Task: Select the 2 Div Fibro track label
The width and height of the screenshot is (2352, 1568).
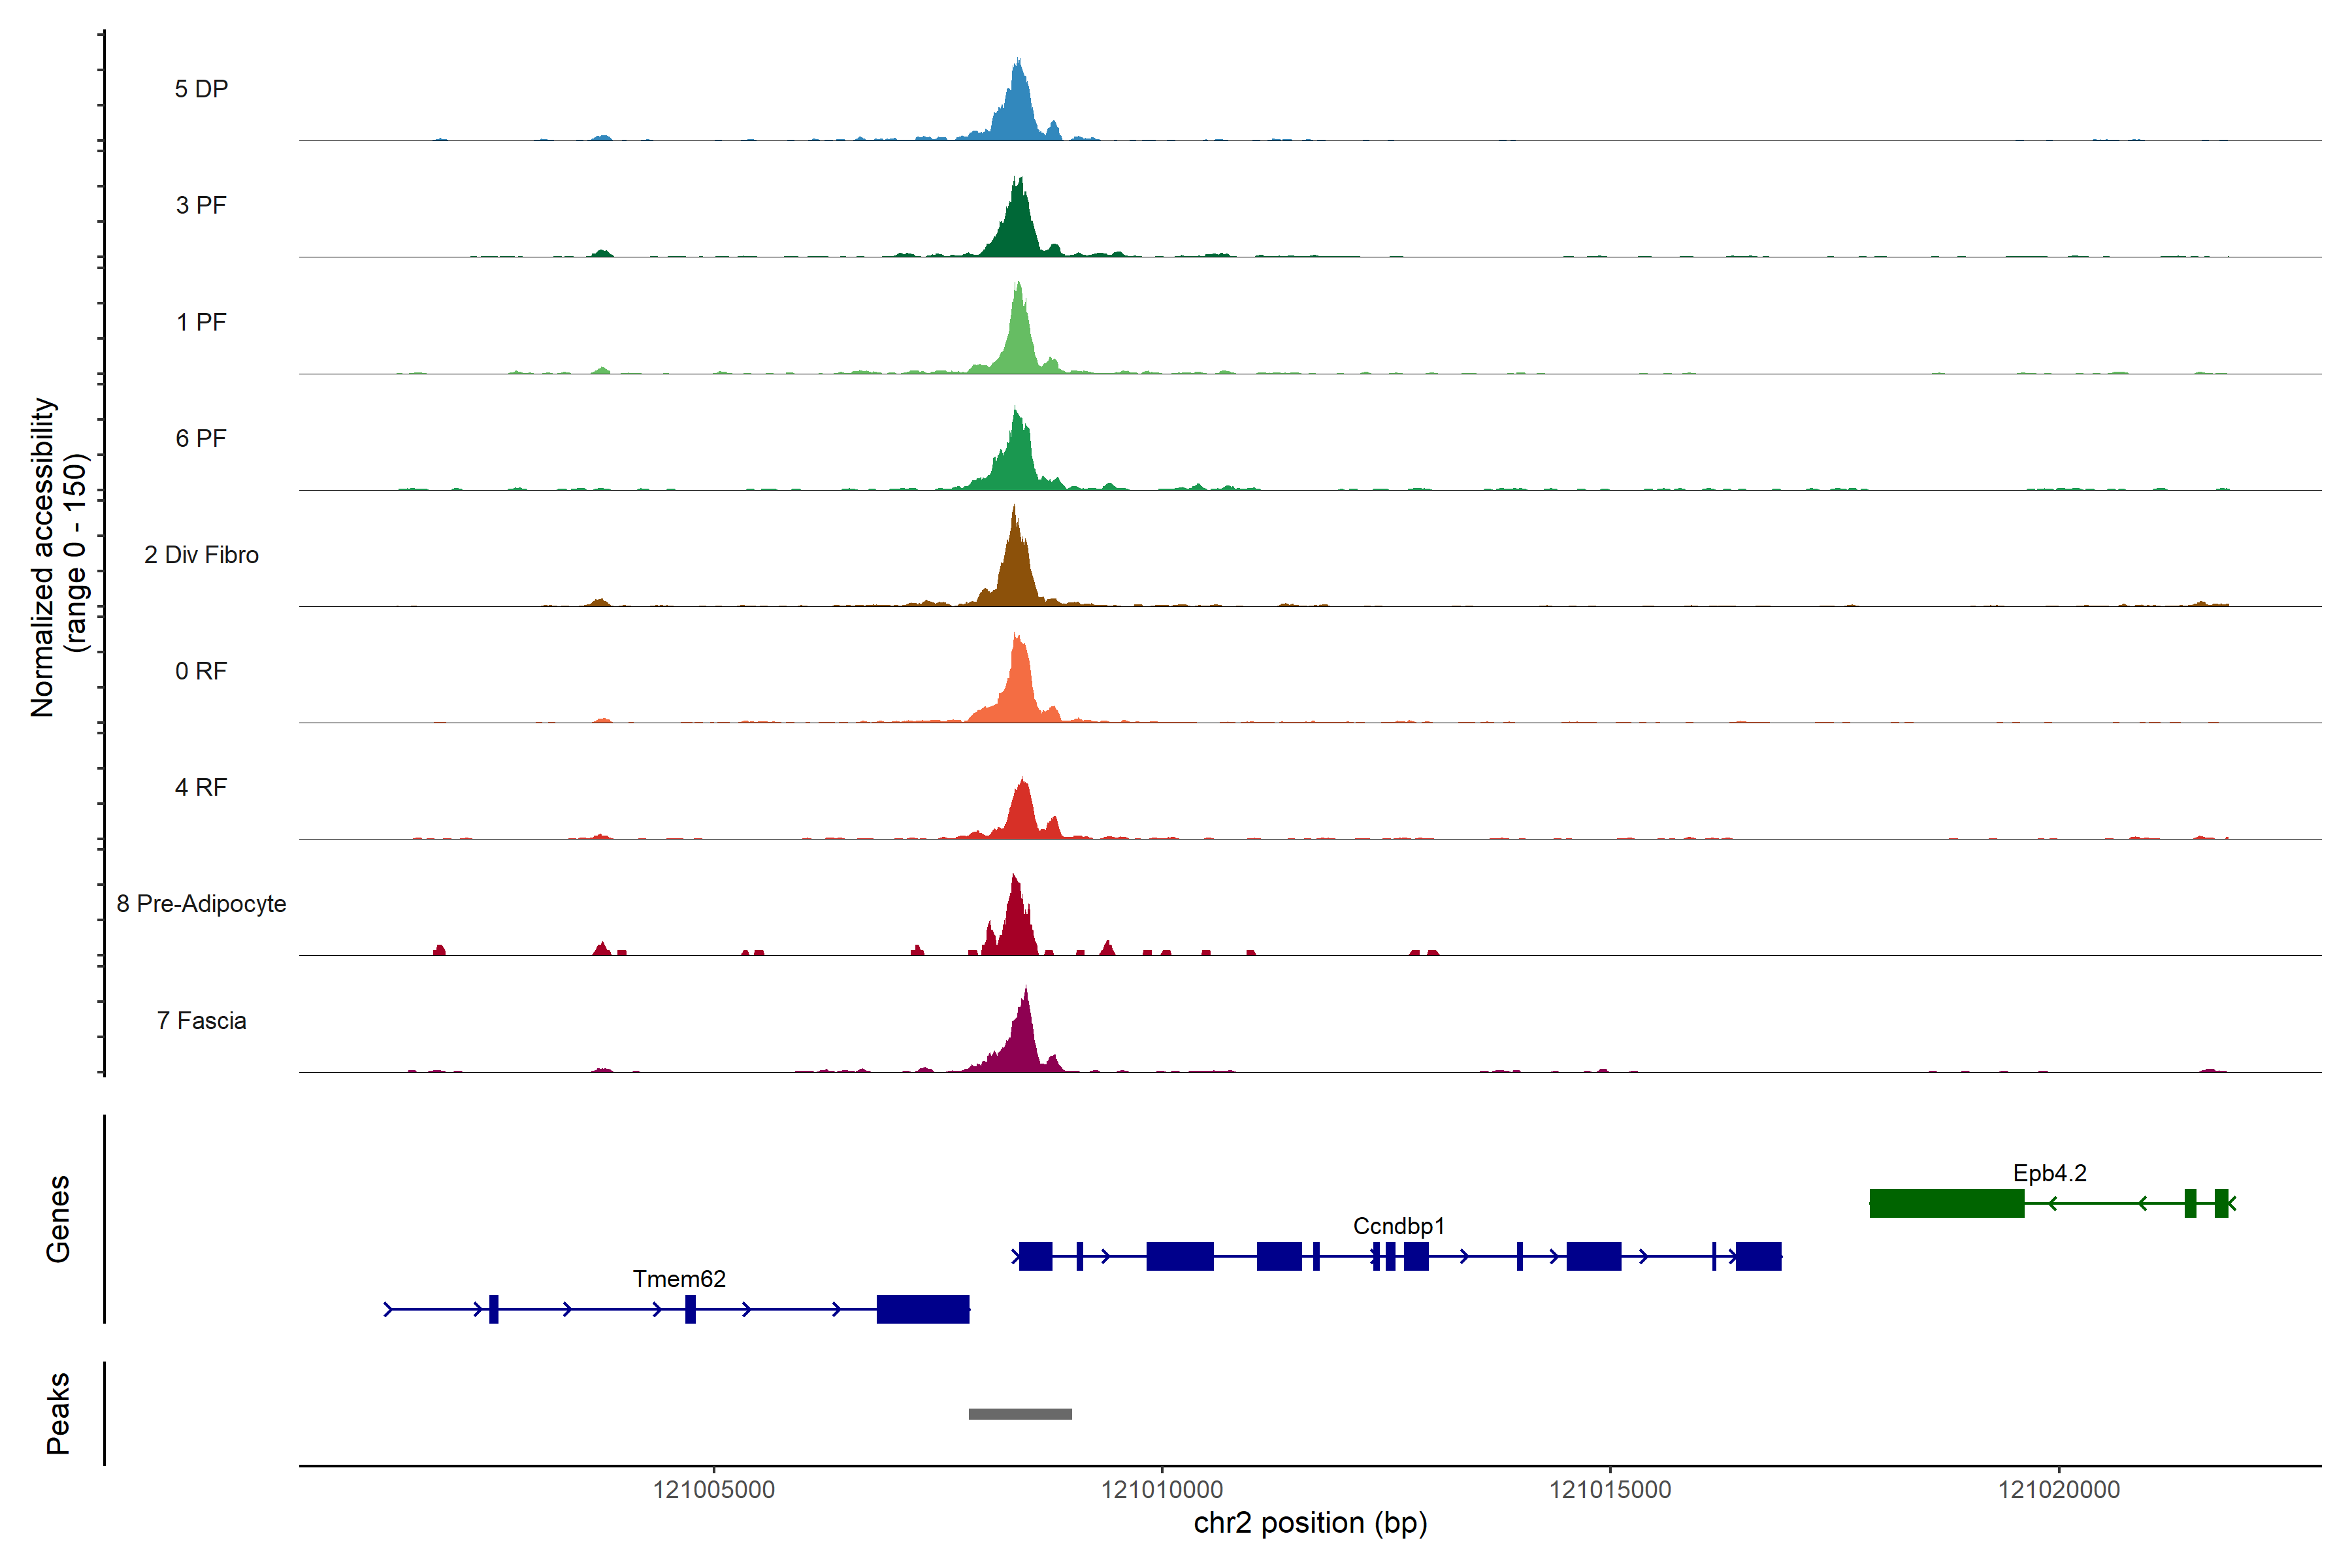Action: [201, 555]
